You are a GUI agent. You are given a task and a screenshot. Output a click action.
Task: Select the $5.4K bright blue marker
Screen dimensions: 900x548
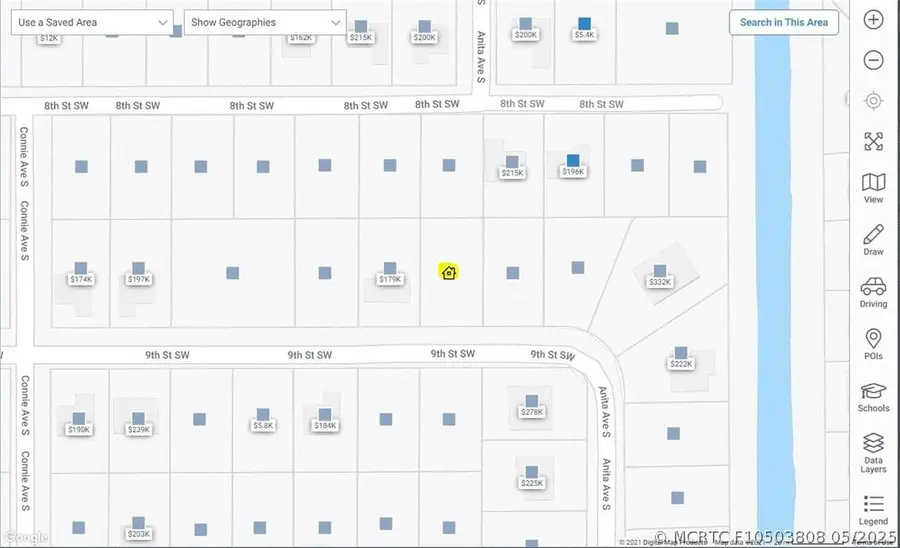(x=584, y=29)
